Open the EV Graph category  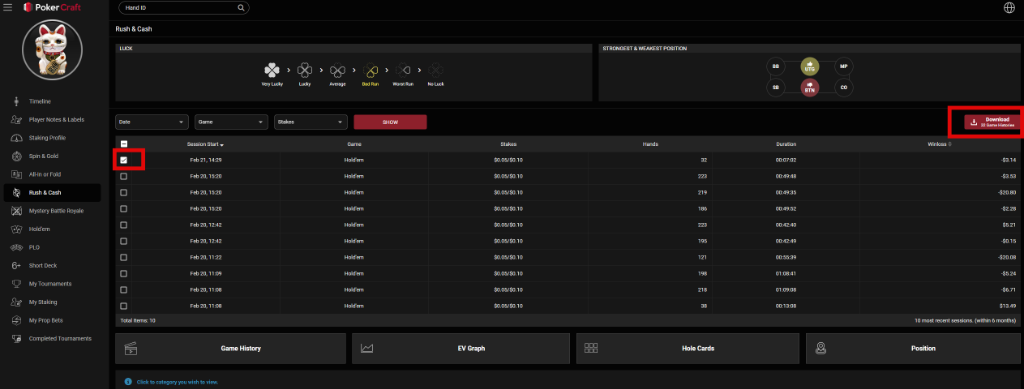coord(461,349)
